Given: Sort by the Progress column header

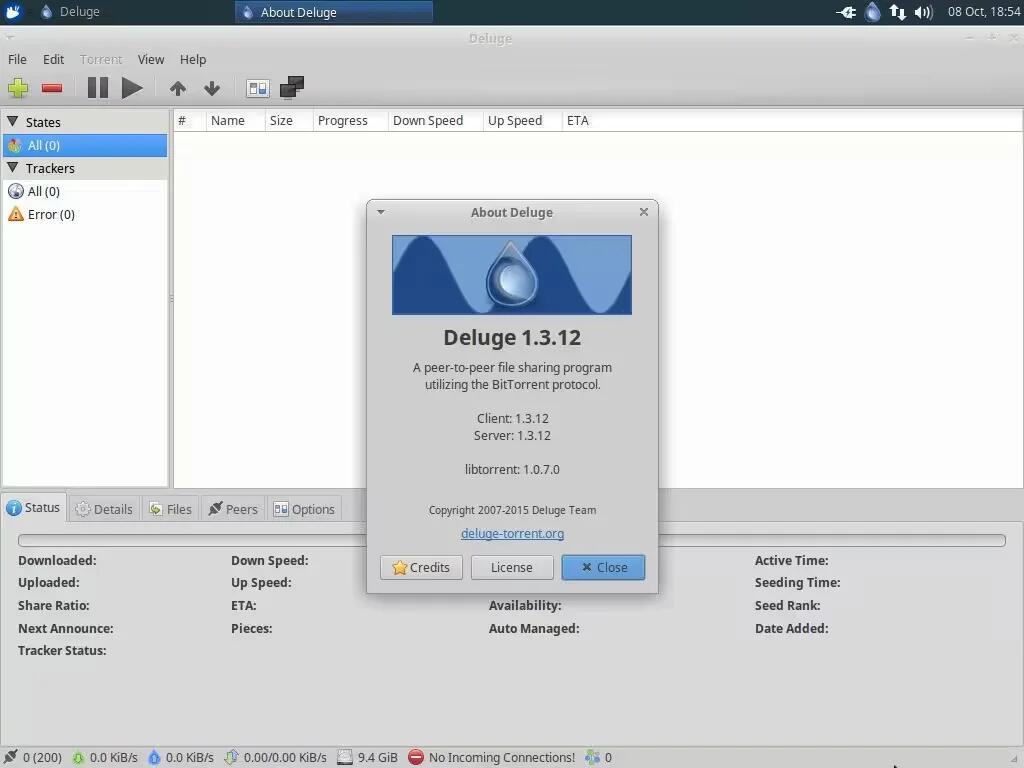Looking at the screenshot, I should tap(351, 121).
